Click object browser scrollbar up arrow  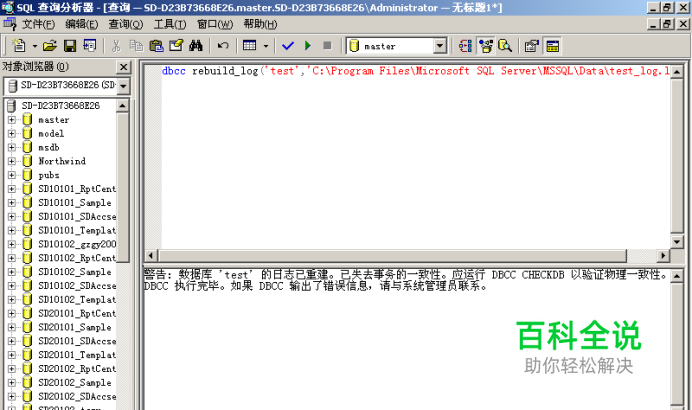pos(122,106)
